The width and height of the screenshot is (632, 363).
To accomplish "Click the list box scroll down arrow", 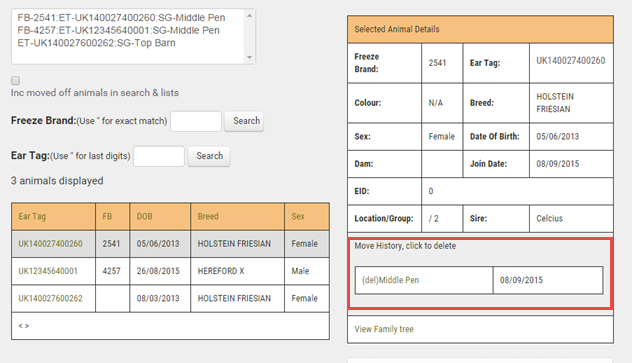I will [249, 57].
